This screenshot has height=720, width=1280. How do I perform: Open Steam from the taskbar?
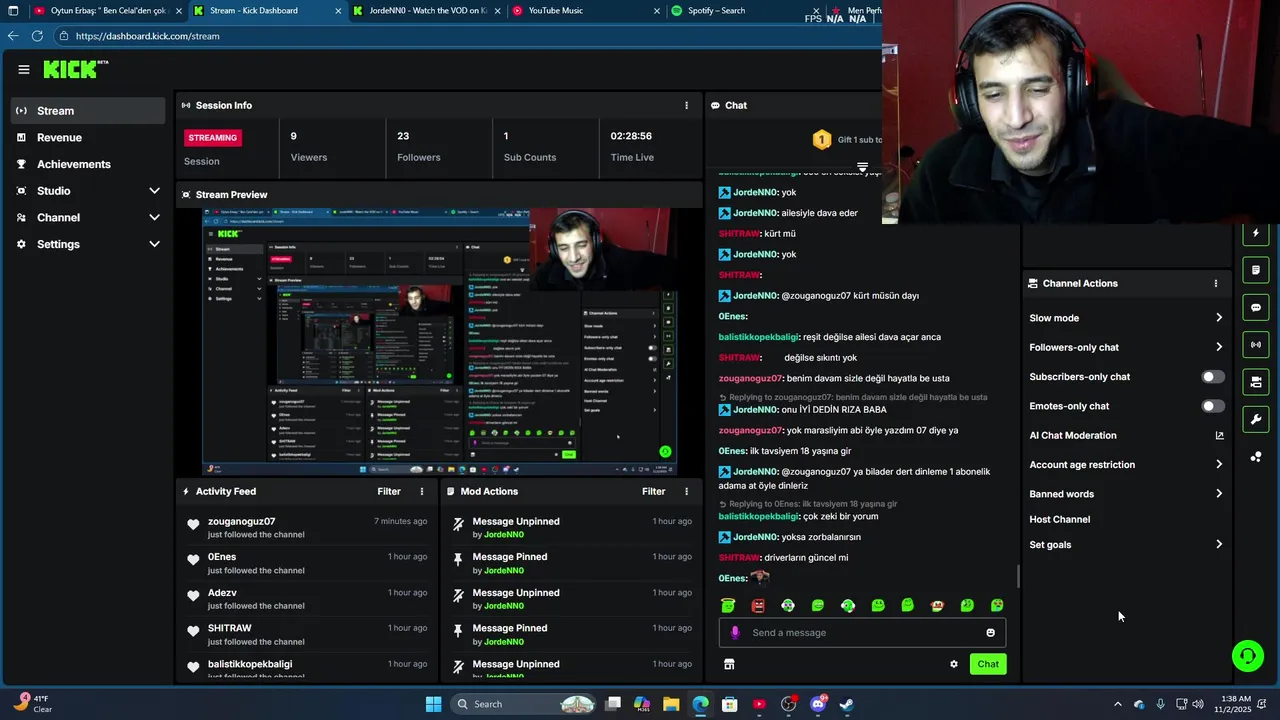pyautogui.click(x=846, y=704)
